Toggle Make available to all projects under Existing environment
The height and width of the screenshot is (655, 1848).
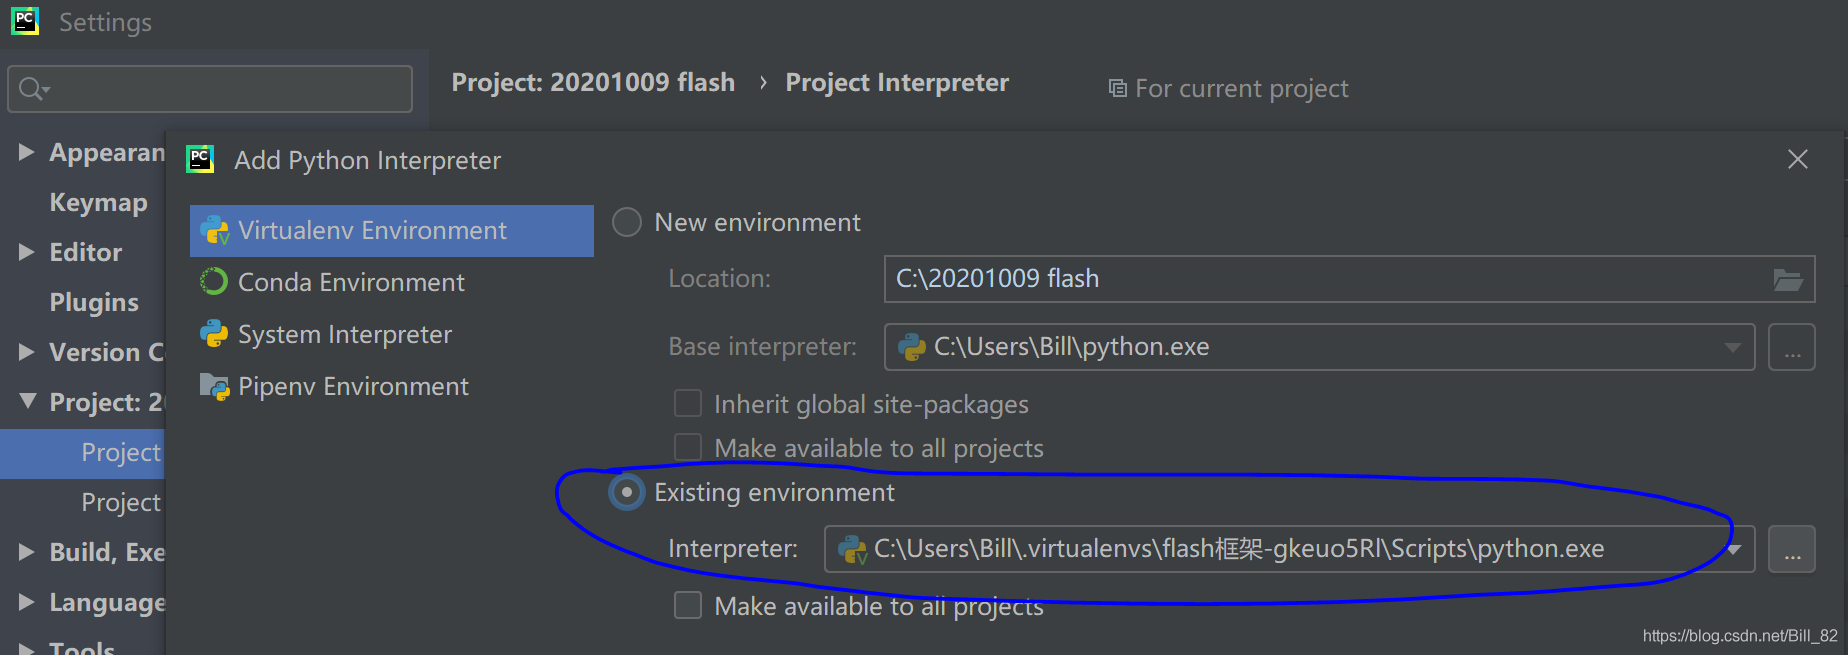(x=688, y=605)
